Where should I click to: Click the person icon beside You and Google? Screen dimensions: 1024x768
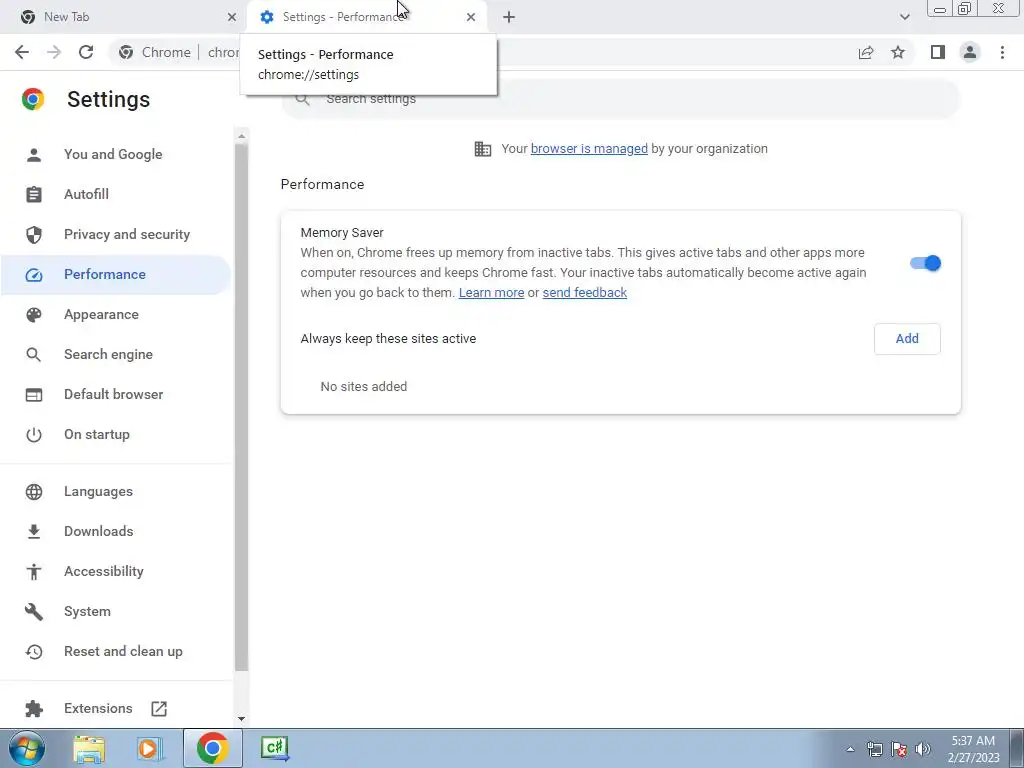(x=34, y=155)
